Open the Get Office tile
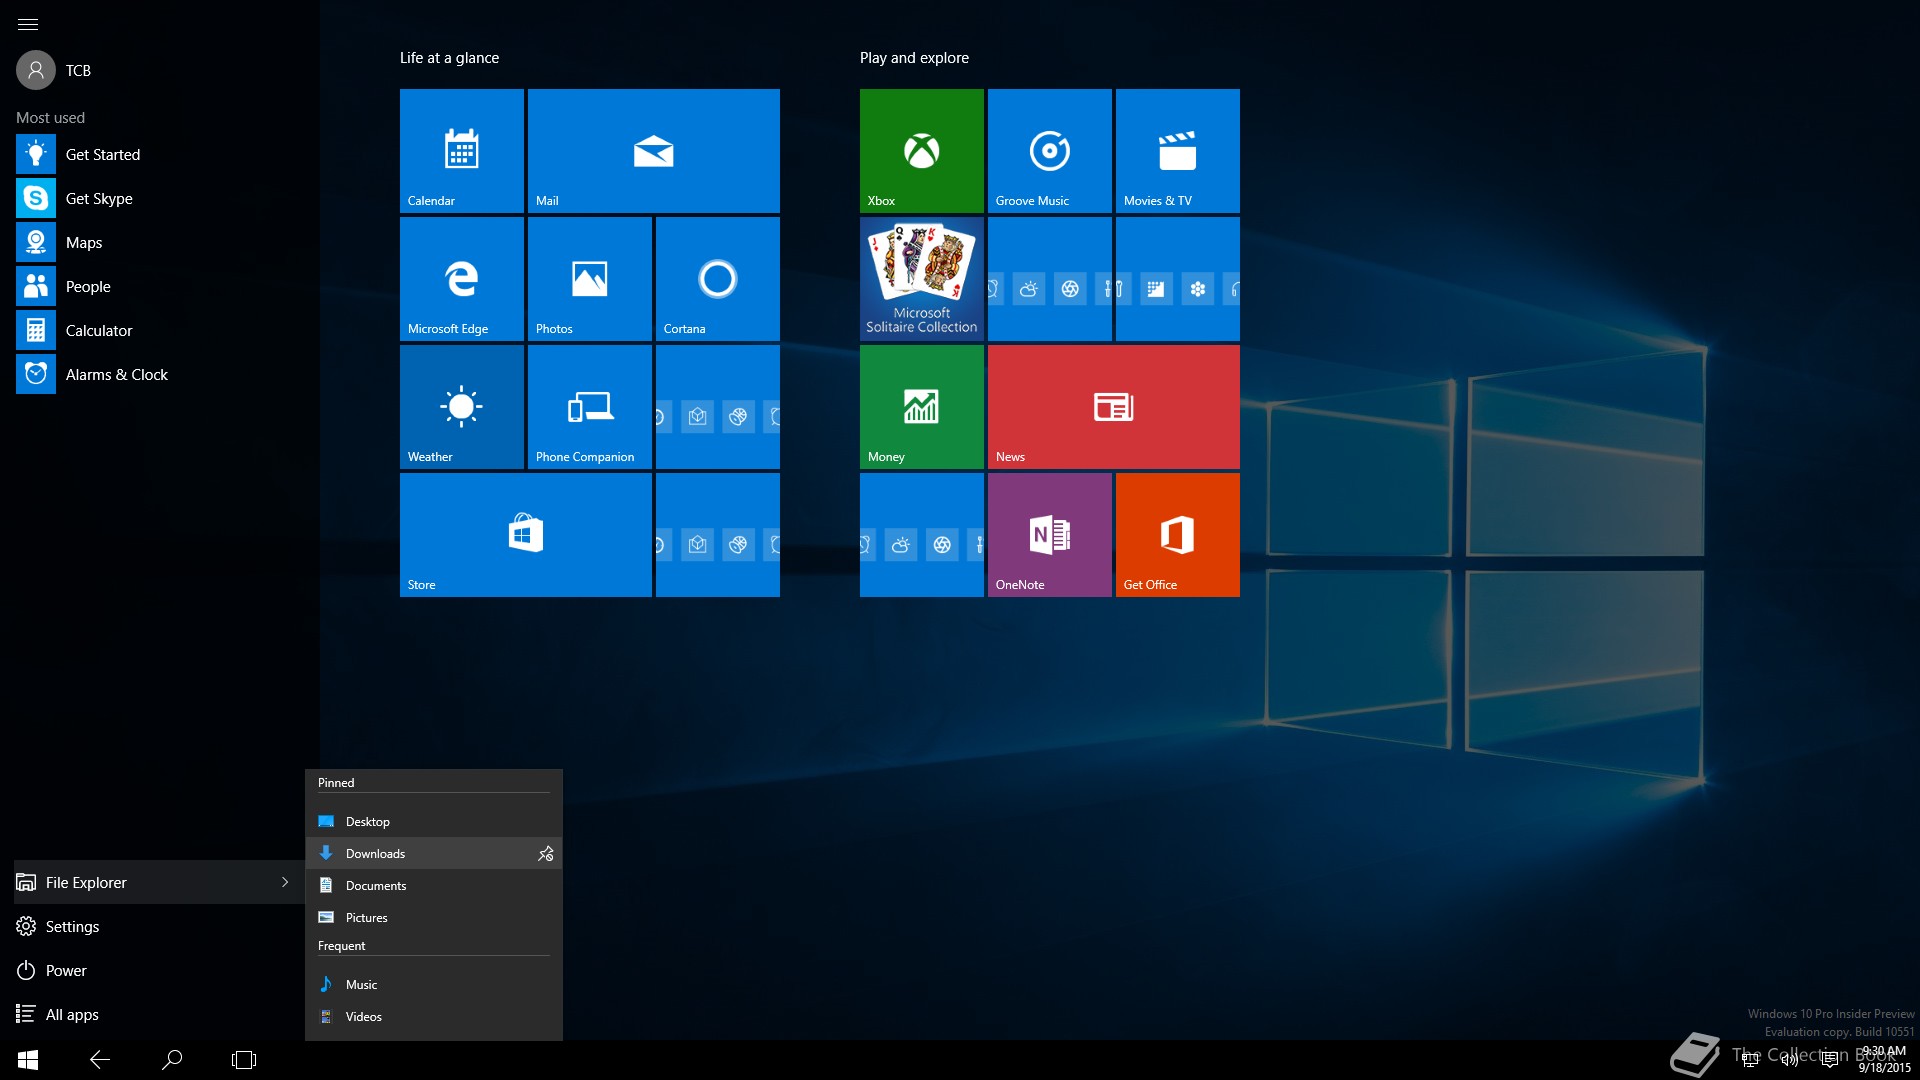Viewport: 1920px width, 1080px height. point(1178,535)
